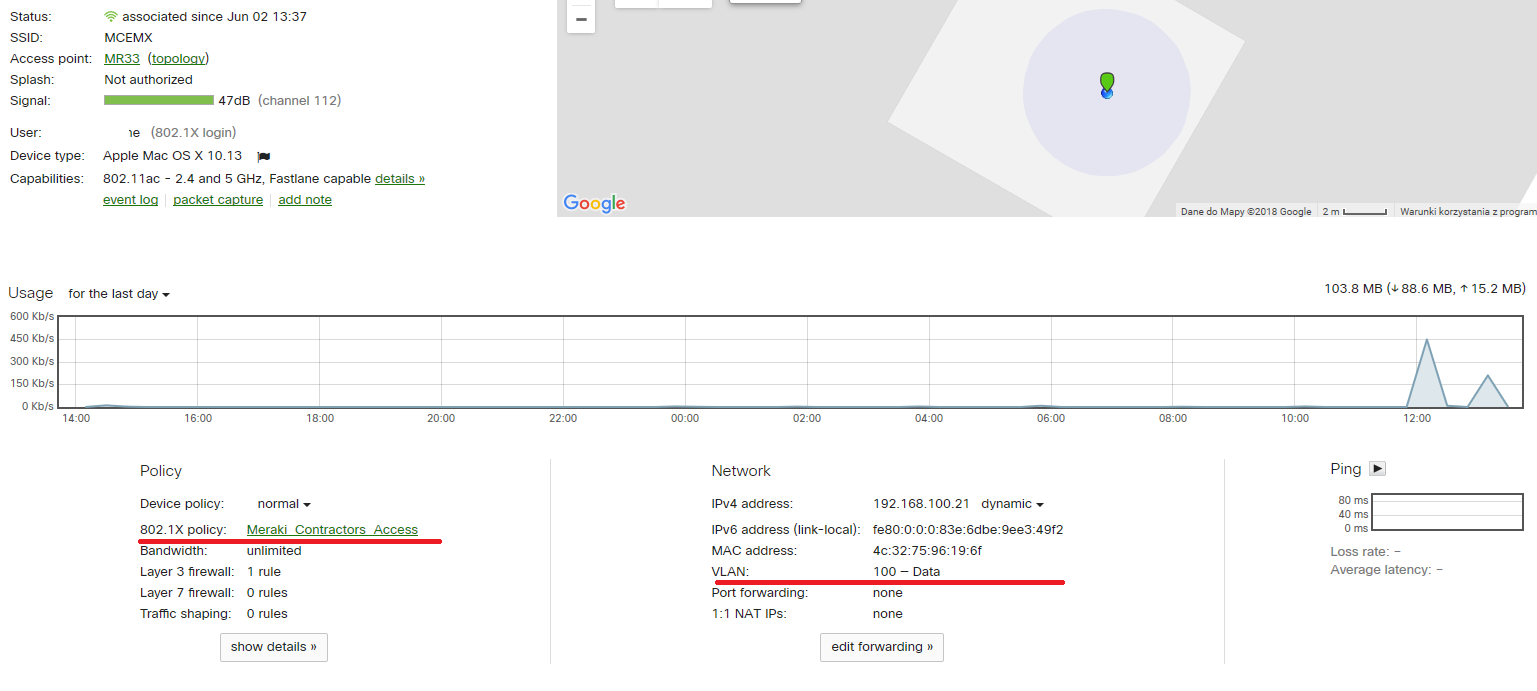Image resolution: width=1537 pixels, height=691 pixels.
Task: Open the Device policy 'normal' dropdown
Action: coord(284,504)
